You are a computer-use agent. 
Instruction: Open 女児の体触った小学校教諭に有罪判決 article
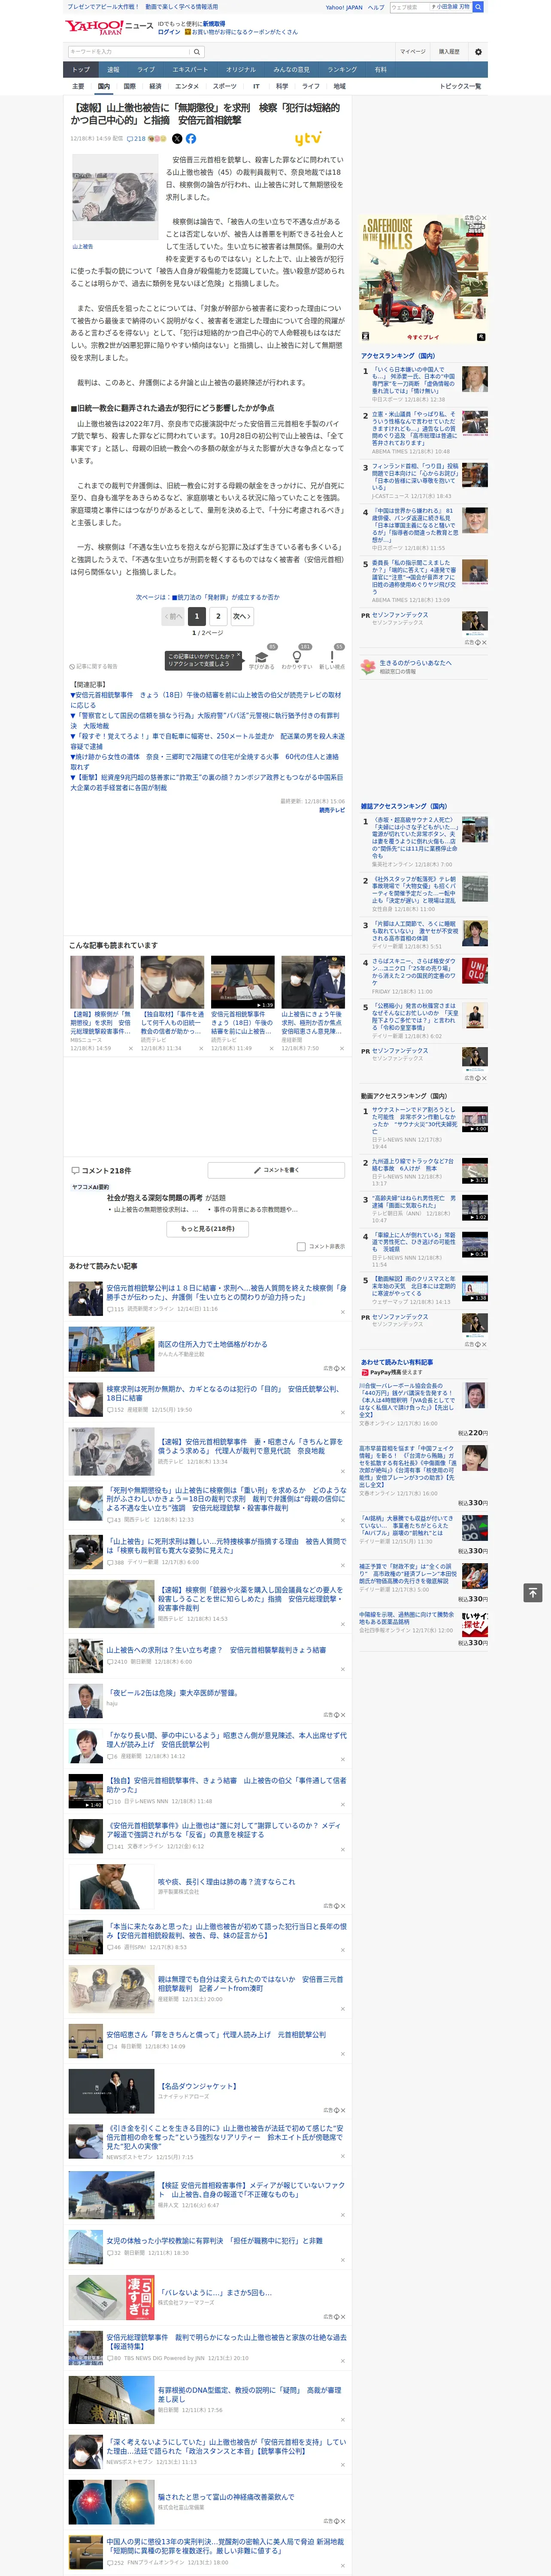pyautogui.click(x=214, y=2241)
